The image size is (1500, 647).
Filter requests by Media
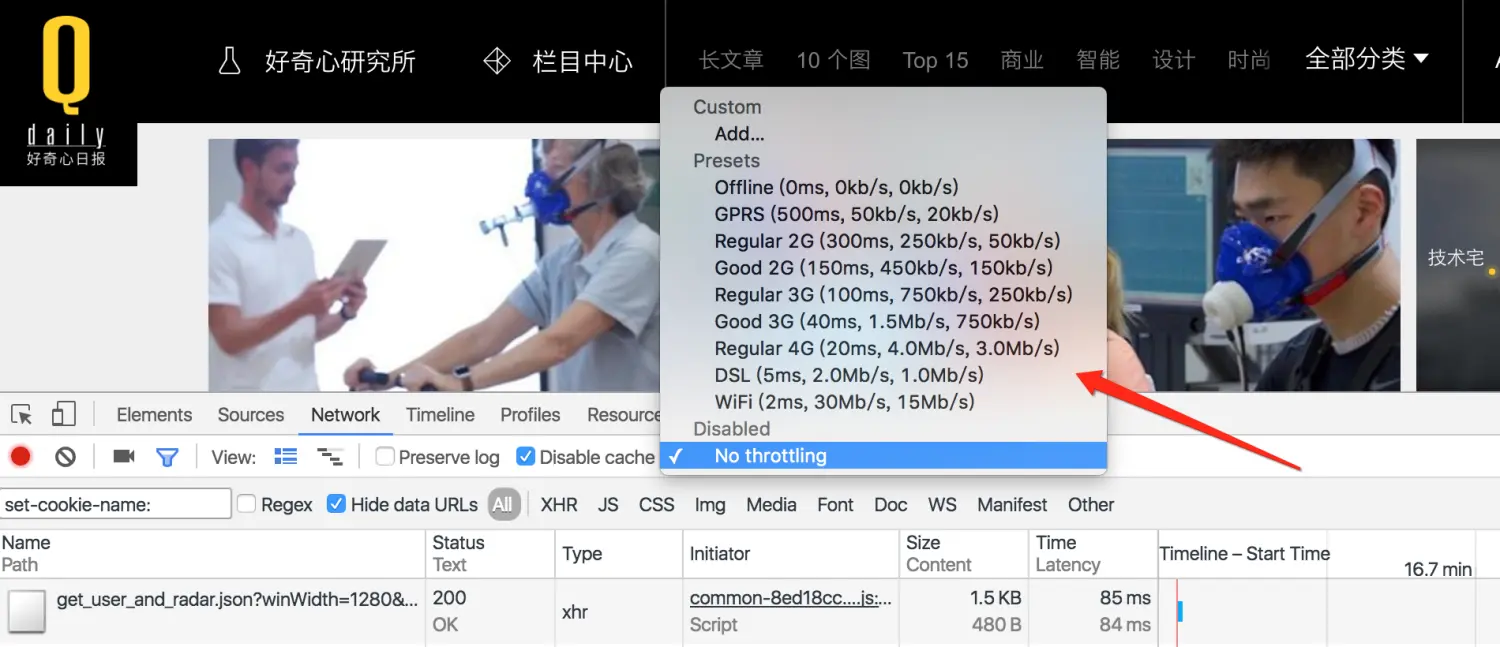771,505
